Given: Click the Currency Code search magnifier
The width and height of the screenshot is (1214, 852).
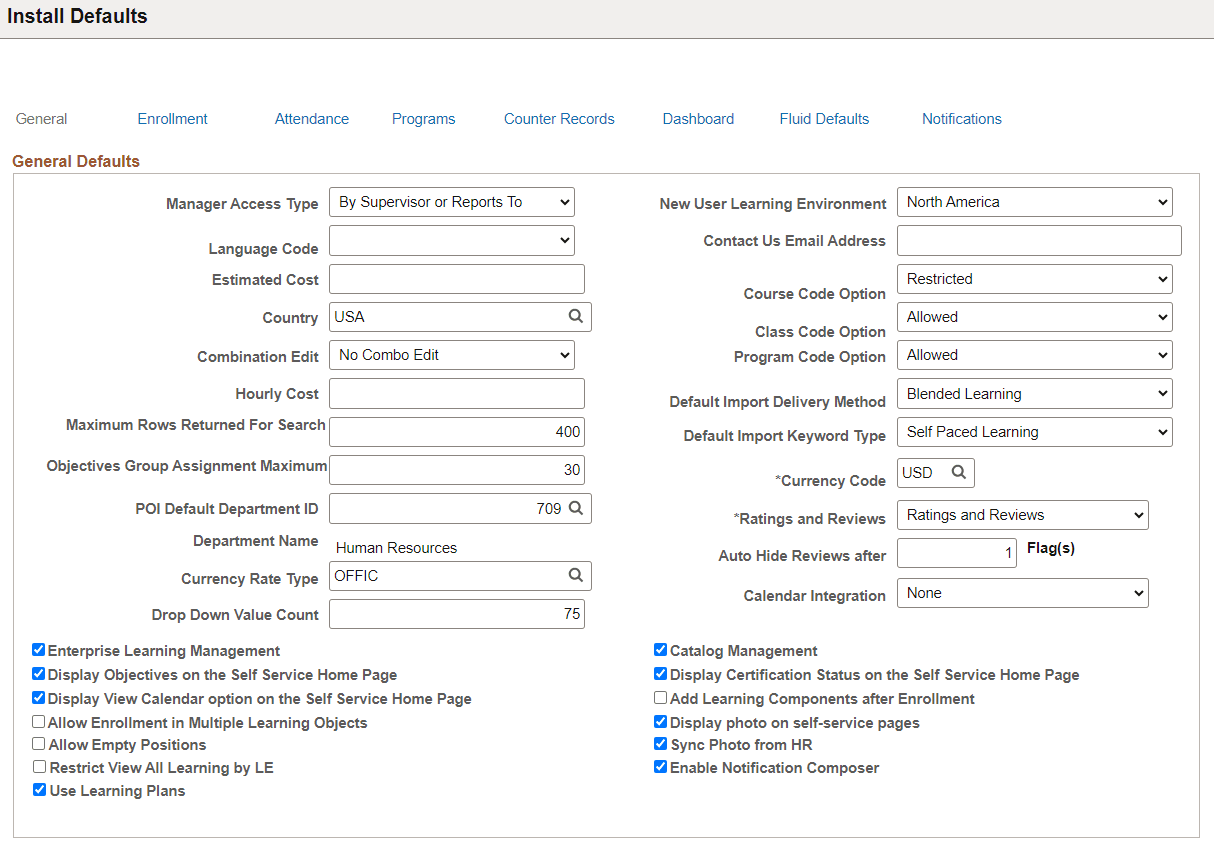Looking at the screenshot, I should (x=958, y=472).
